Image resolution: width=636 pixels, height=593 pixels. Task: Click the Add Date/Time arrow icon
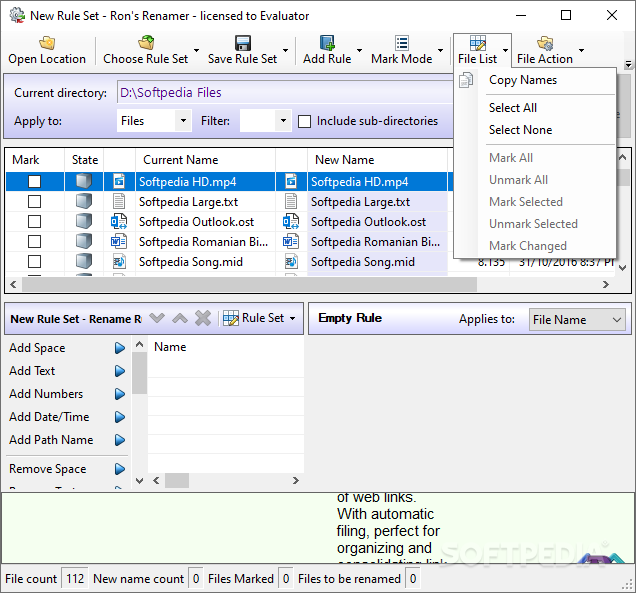[x=120, y=417]
